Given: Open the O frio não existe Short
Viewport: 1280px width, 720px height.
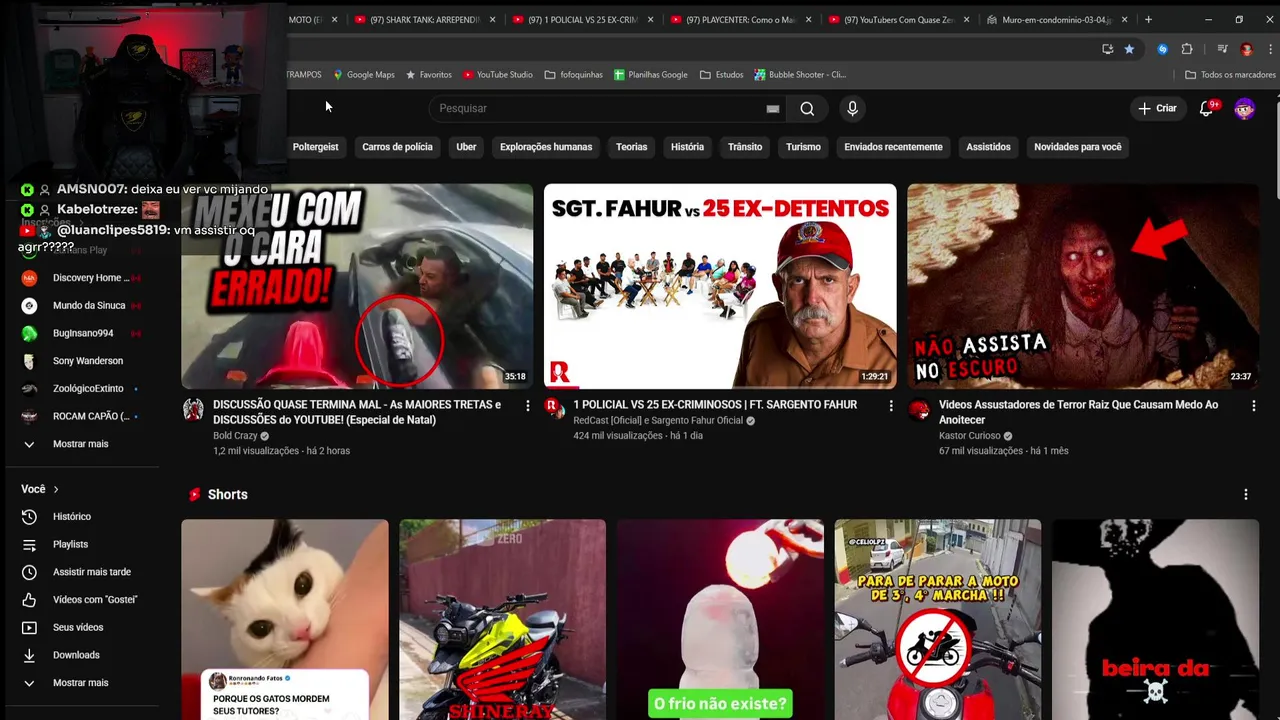Looking at the screenshot, I should click(720, 619).
